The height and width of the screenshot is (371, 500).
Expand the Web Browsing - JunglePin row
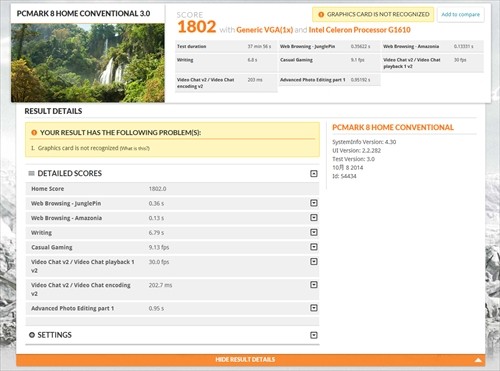pyautogui.click(x=314, y=203)
